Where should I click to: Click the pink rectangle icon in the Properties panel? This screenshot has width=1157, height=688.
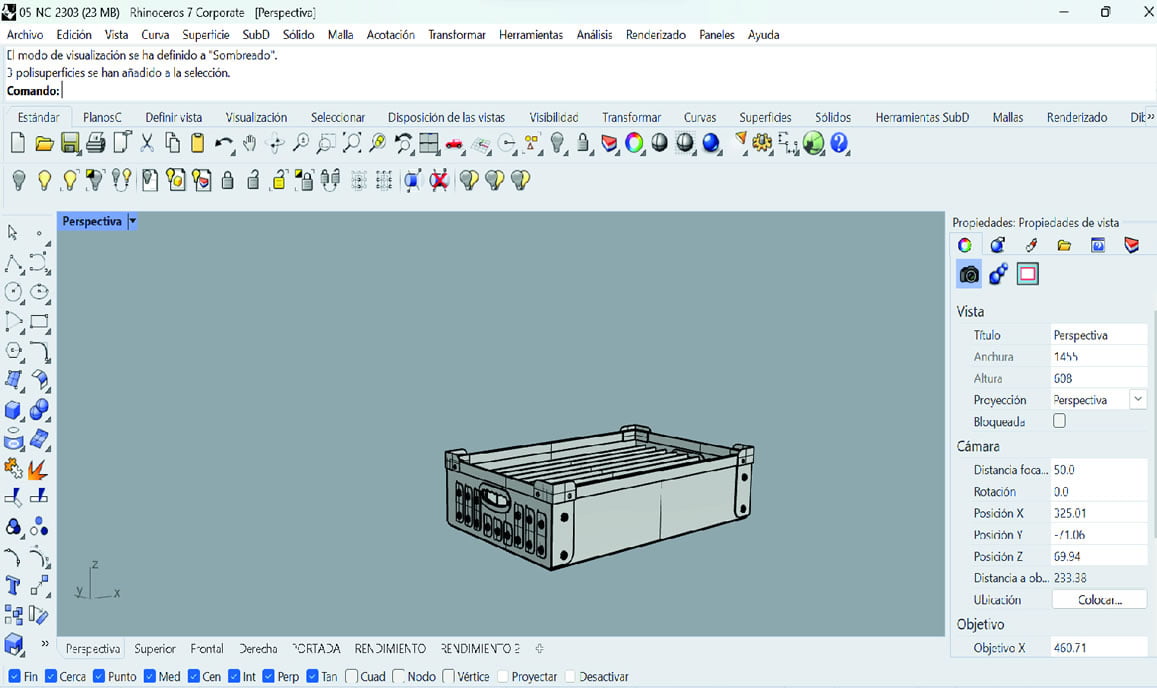click(x=1027, y=274)
